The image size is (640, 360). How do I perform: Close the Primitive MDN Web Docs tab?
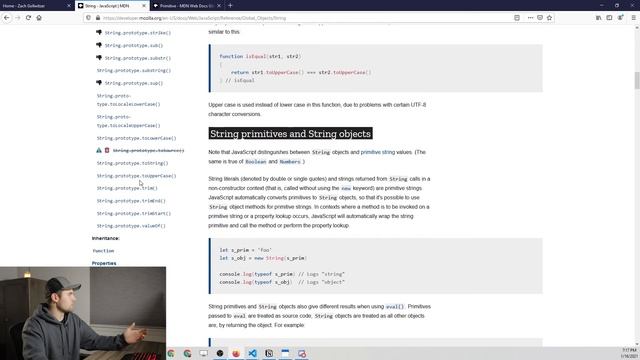[219, 6]
